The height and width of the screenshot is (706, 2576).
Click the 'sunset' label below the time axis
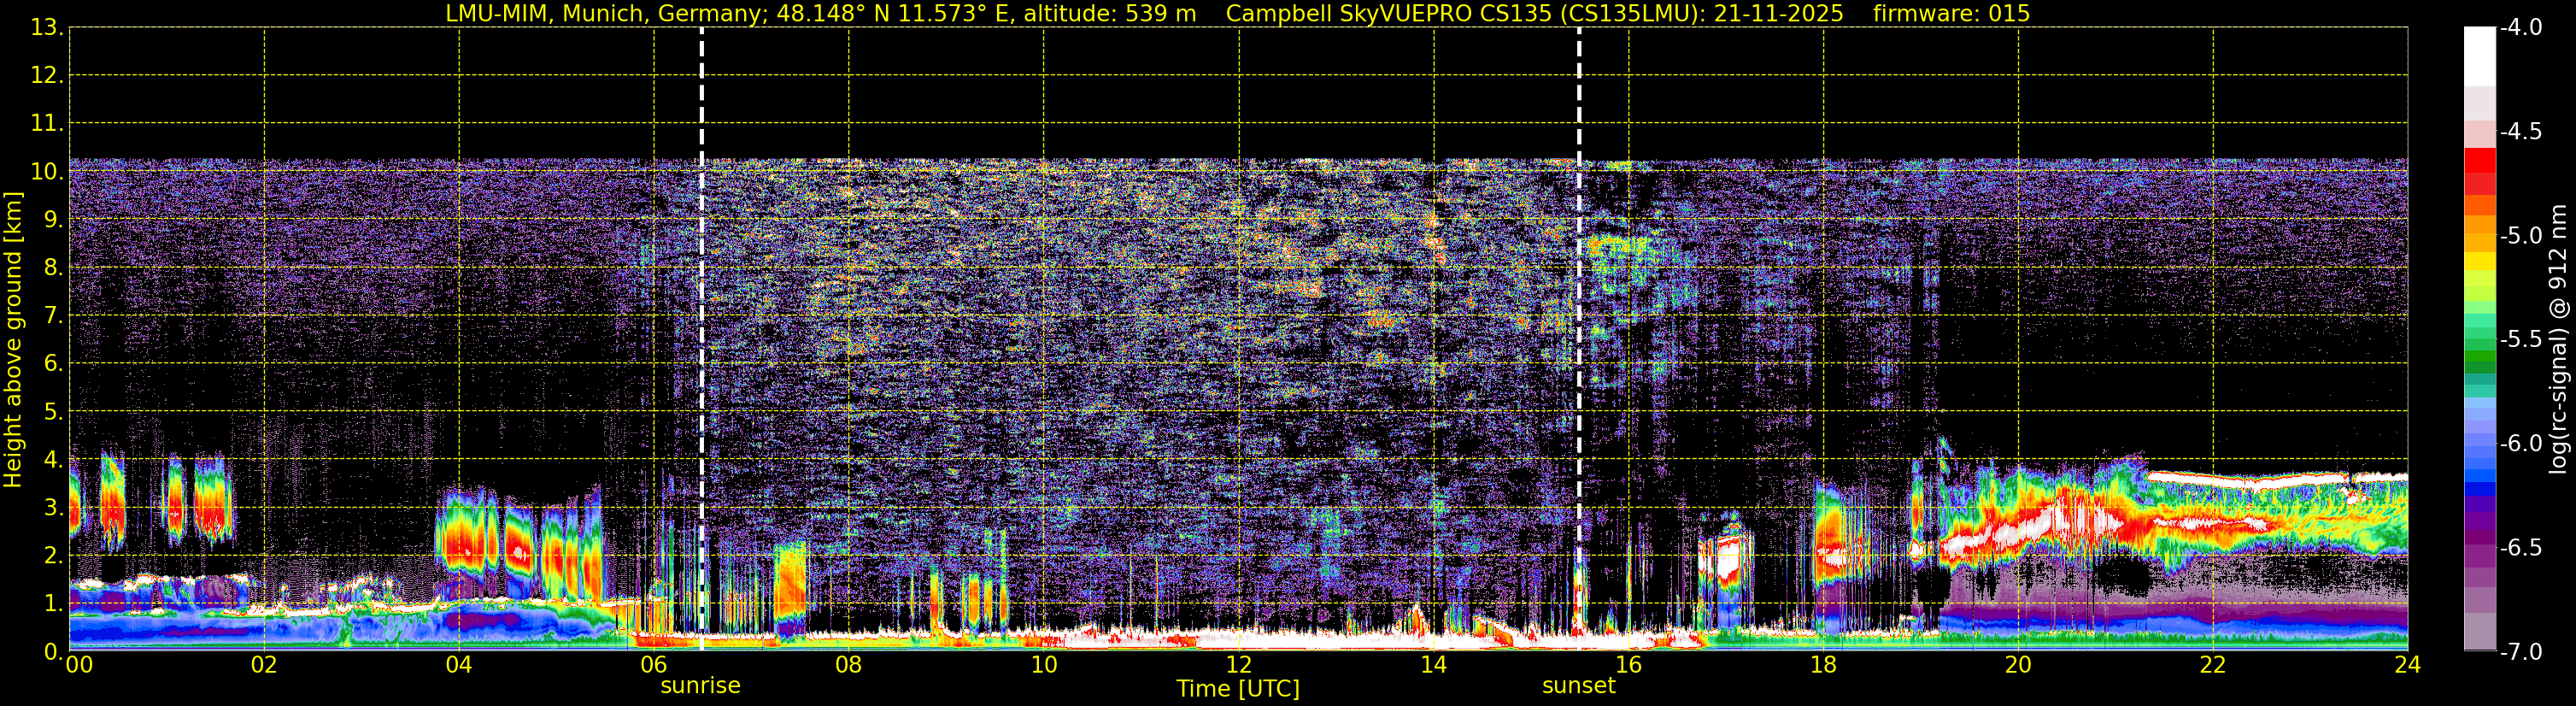point(1578,686)
